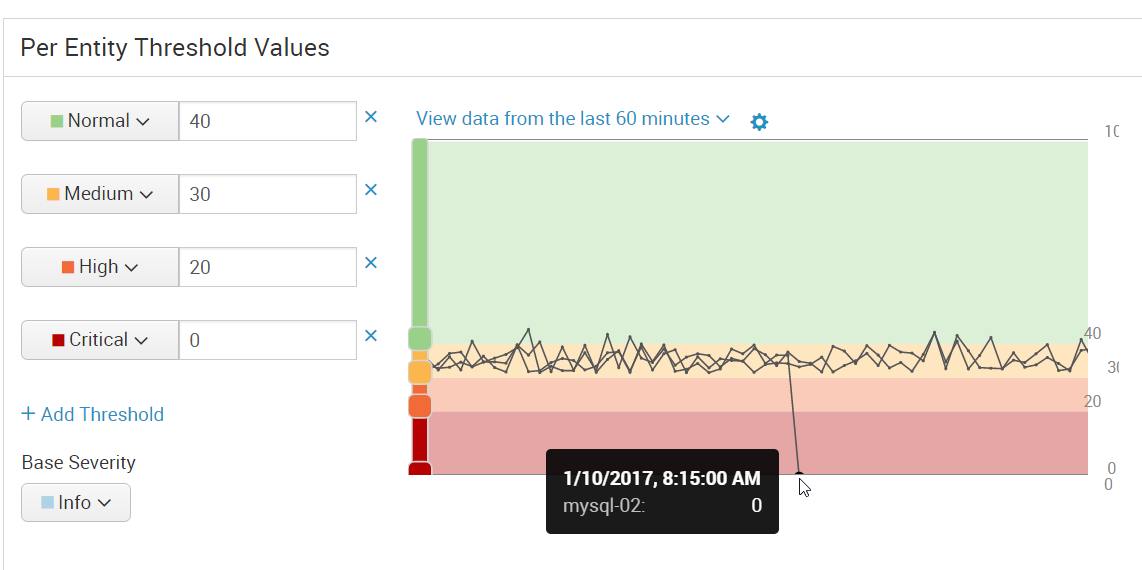Open the Normal severity dropdown
The image size is (1142, 570).
(x=100, y=121)
